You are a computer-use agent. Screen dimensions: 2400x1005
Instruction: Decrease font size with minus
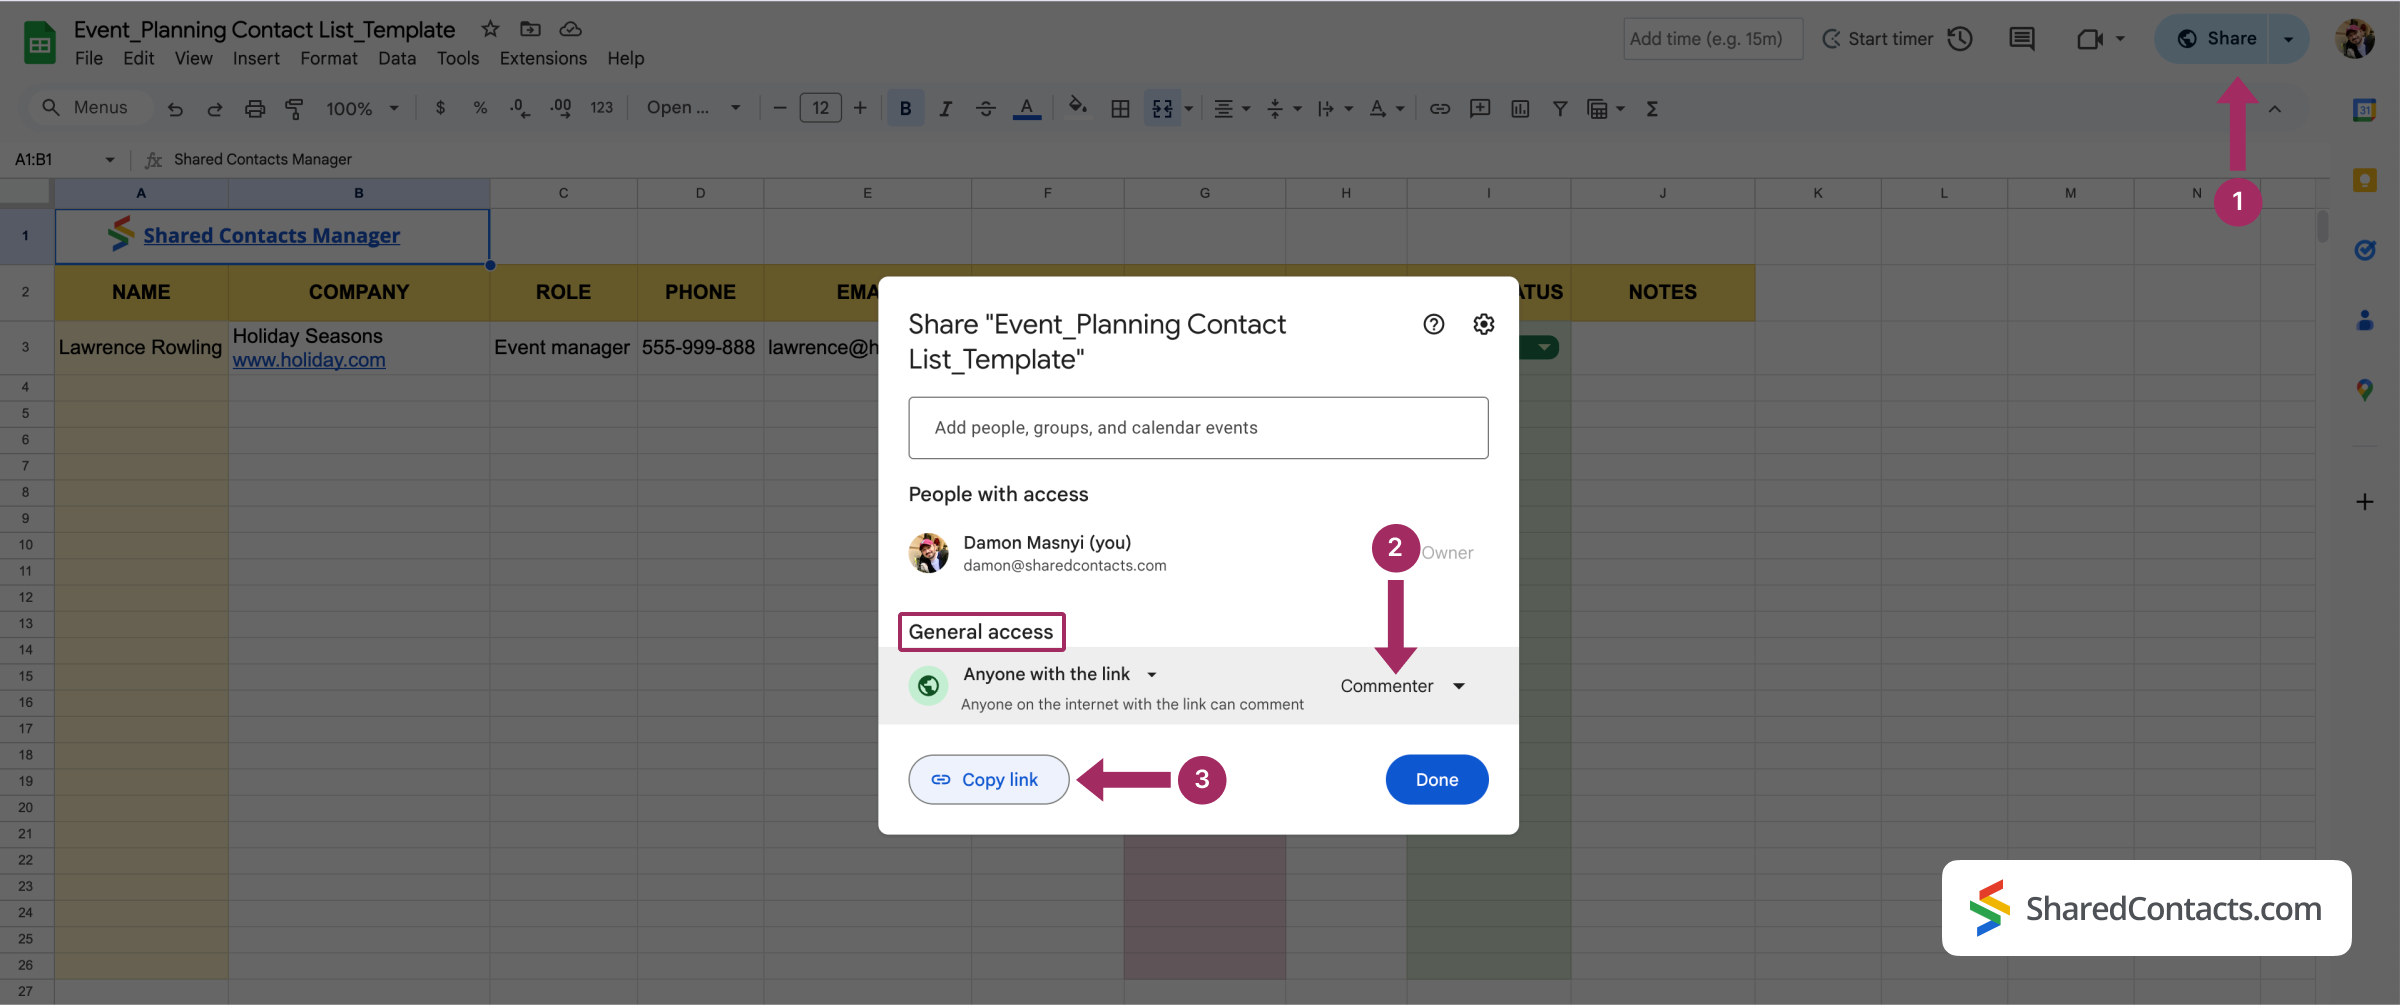[780, 108]
